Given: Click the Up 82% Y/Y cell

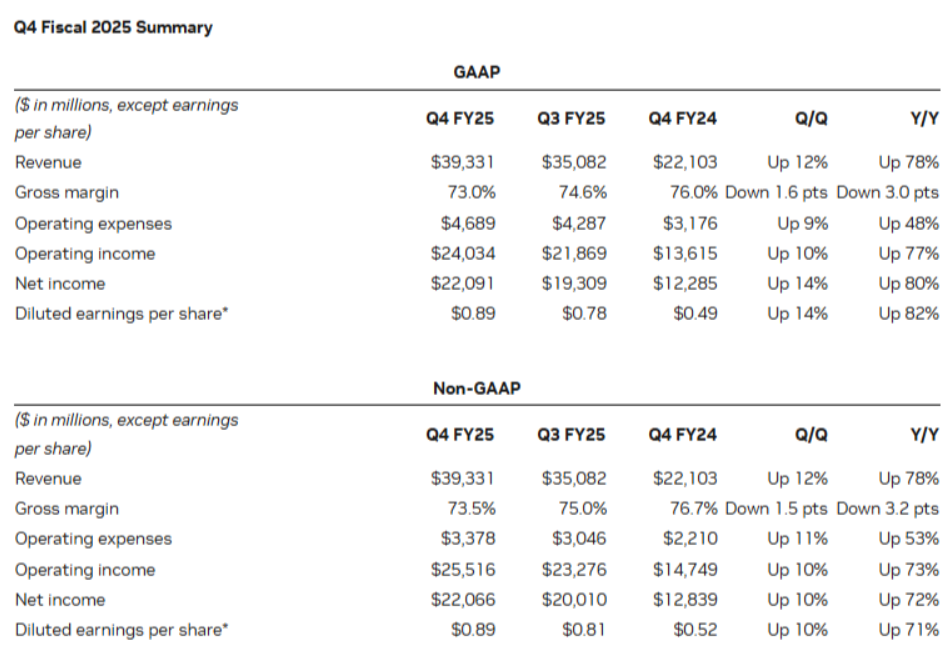Looking at the screenshot, I should pos(909,314).
